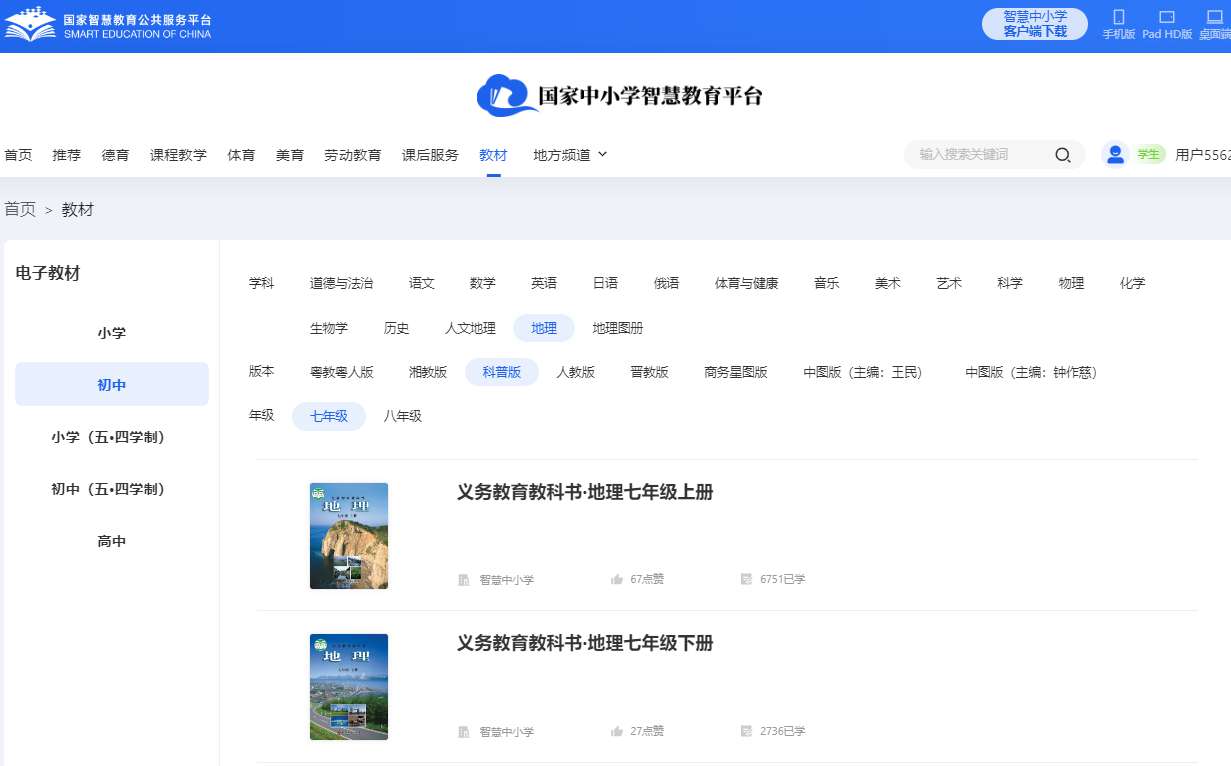The image size is (1231, 766).
Task: Select 初中（五·四学制） in sidebar
Action: pyautogui.click(x=112, y=489)
